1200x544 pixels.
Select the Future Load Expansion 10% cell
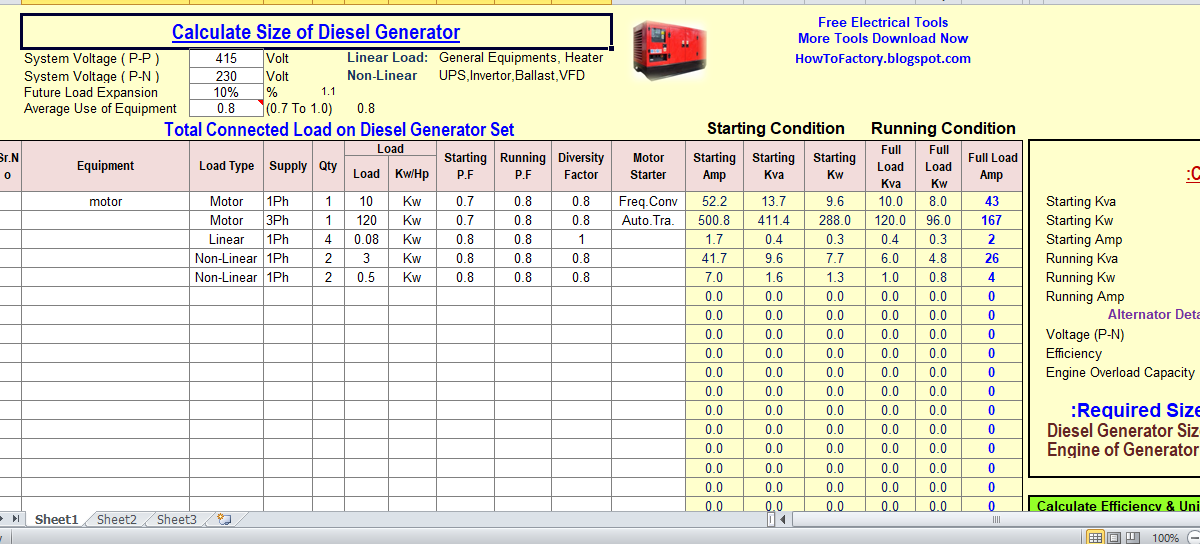pos(226,92)
